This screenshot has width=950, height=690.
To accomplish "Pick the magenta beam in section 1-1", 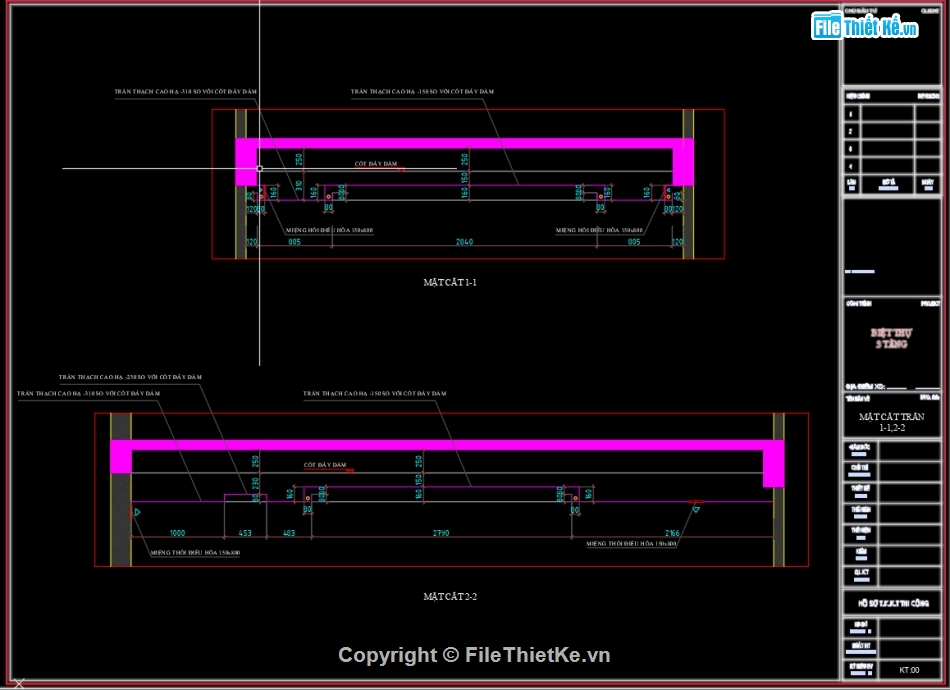I will [464, 144].
